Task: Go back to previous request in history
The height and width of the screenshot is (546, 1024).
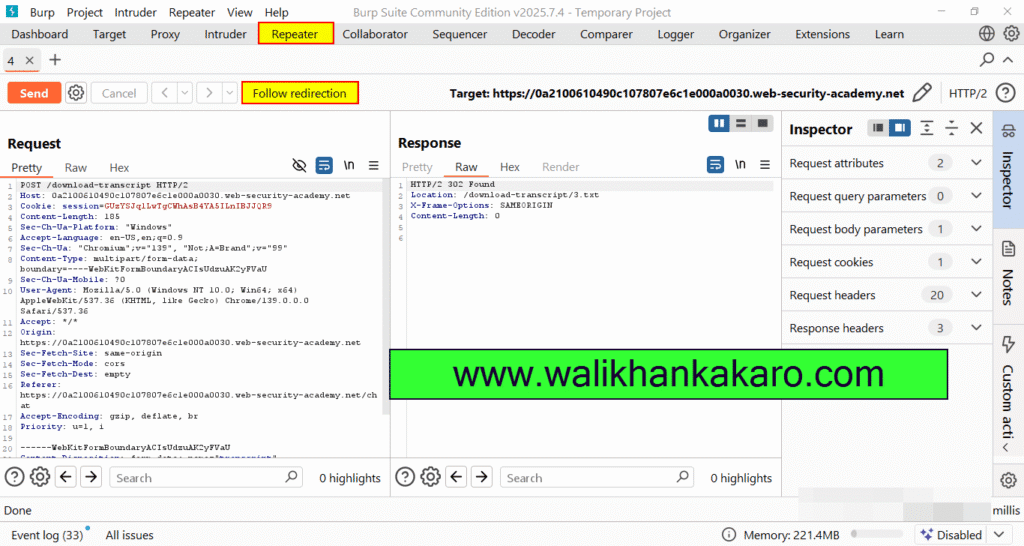Action: (x=165, y=93)
